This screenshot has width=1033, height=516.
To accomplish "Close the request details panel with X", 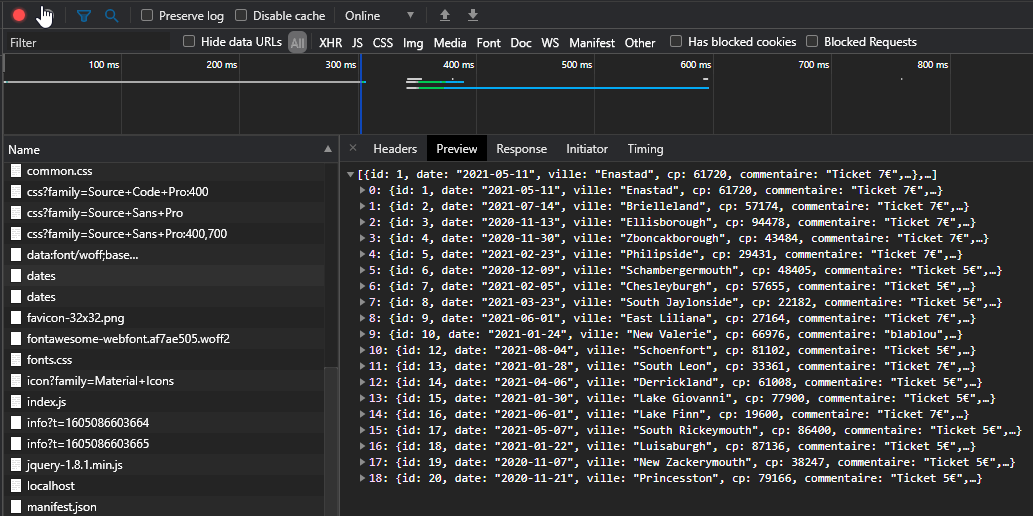I will (x=353, y=148).
